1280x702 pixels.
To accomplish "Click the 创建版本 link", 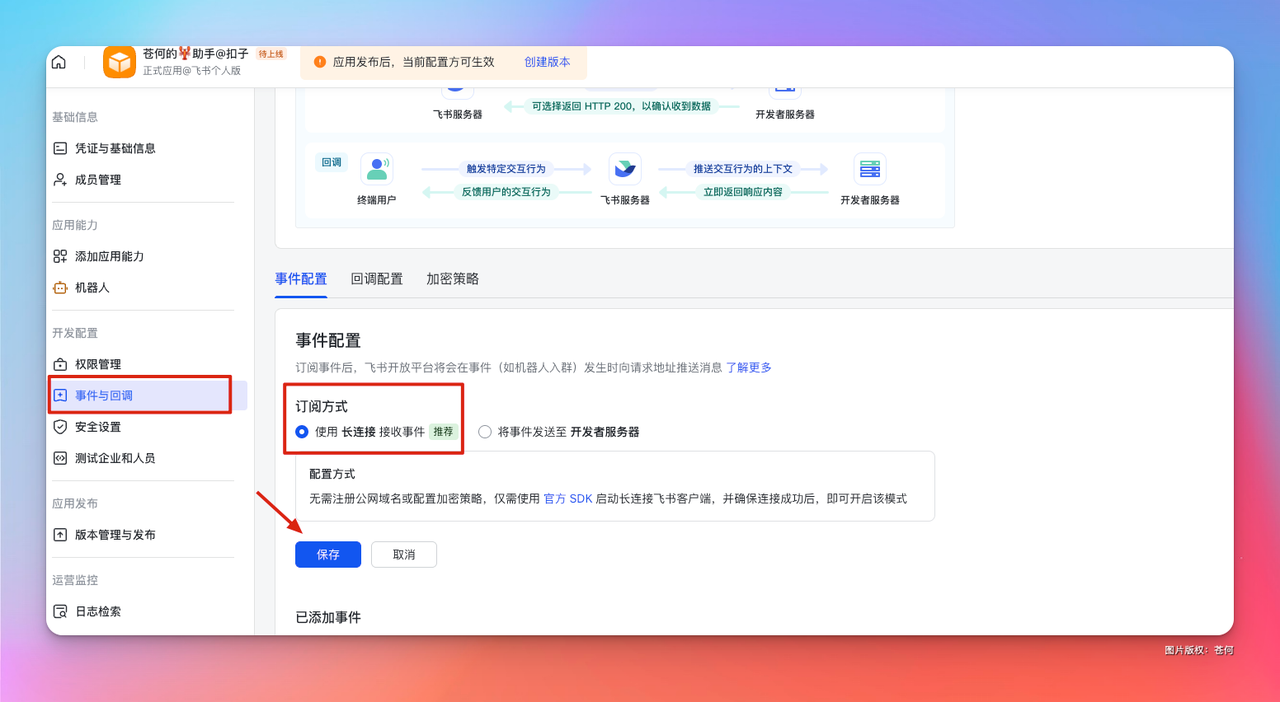I will coord(547,62).
